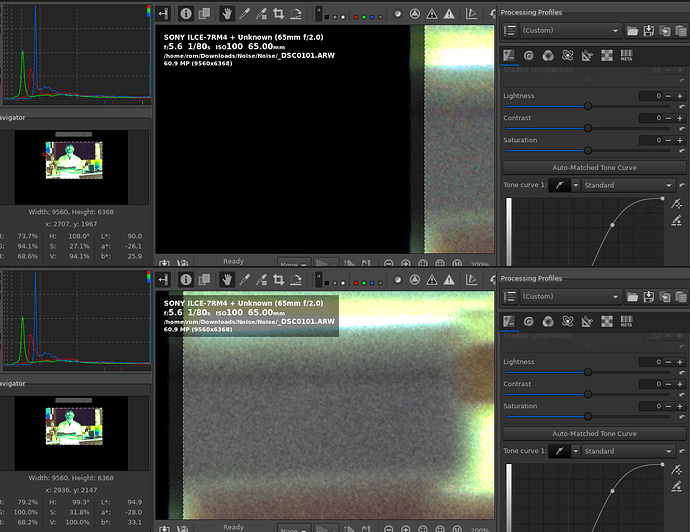Open Tone curve 1 type dropdown, bottom window
This screenshot has height=532, width=690.
pyautogui.click(x=575, y=451)
